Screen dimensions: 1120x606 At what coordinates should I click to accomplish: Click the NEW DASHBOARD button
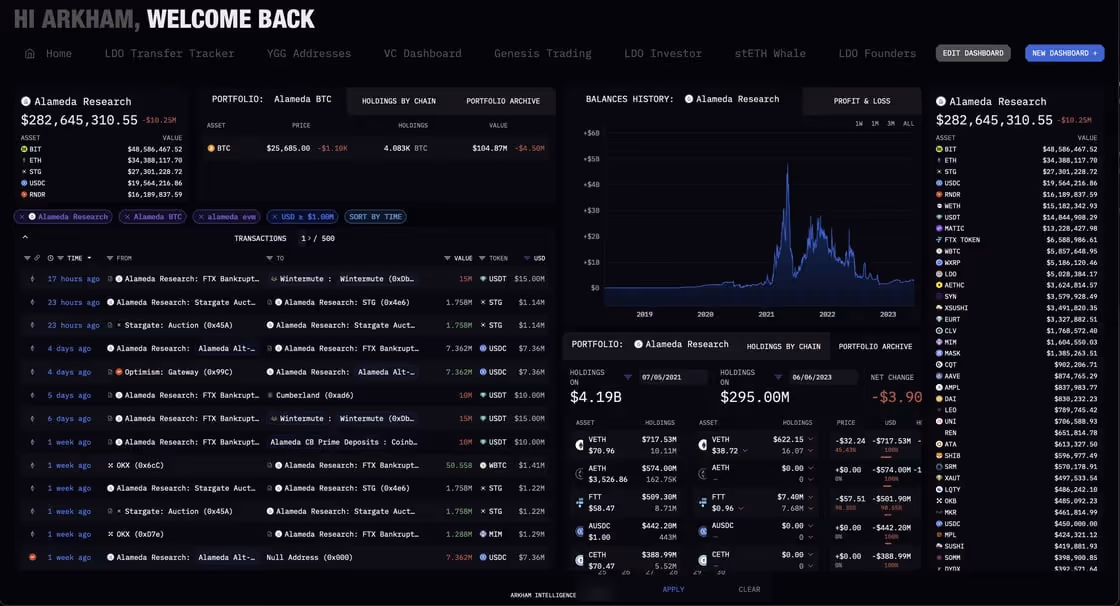(x=1064, y=53)
